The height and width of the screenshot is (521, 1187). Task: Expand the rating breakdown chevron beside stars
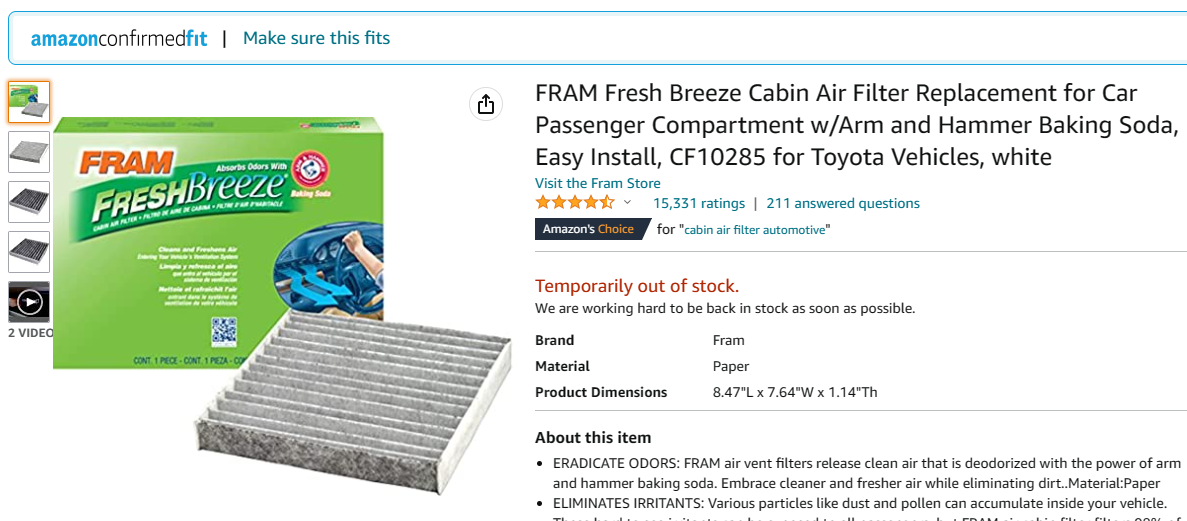pos(627,203)
